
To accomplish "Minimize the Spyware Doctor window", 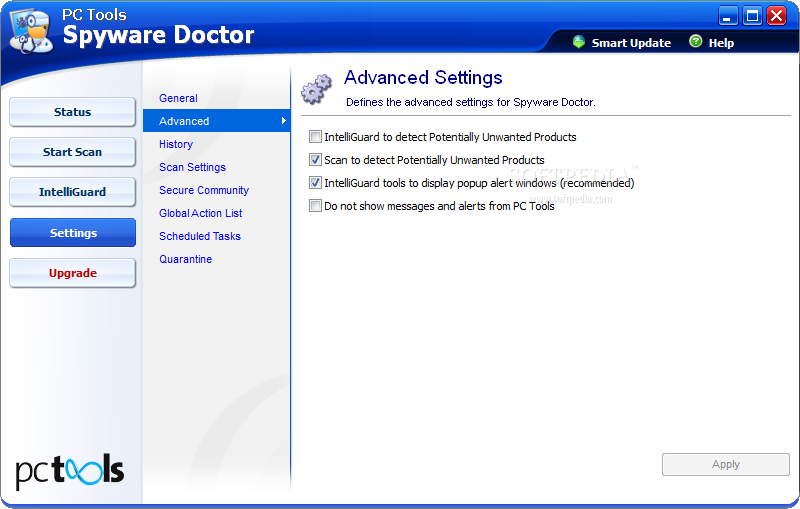I will click(x=728, y=16).
